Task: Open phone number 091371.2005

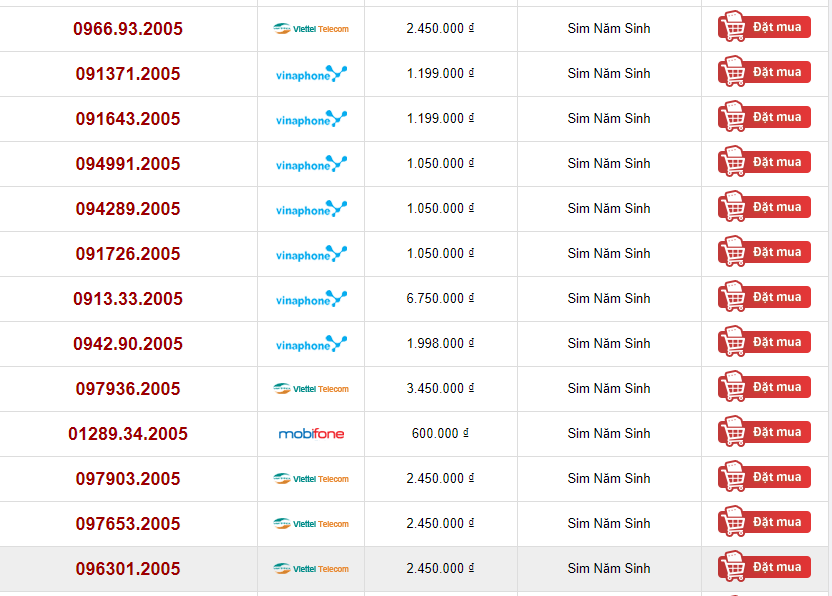Action: (x=128, y=74)
